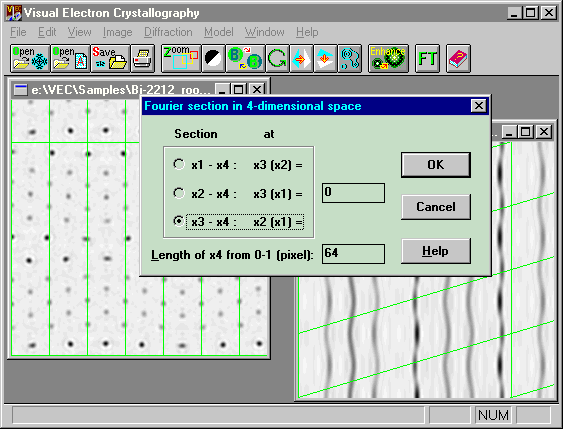Click the x4 length field showing 64
This screenshot has width=563, height=429.
(353, 253)
